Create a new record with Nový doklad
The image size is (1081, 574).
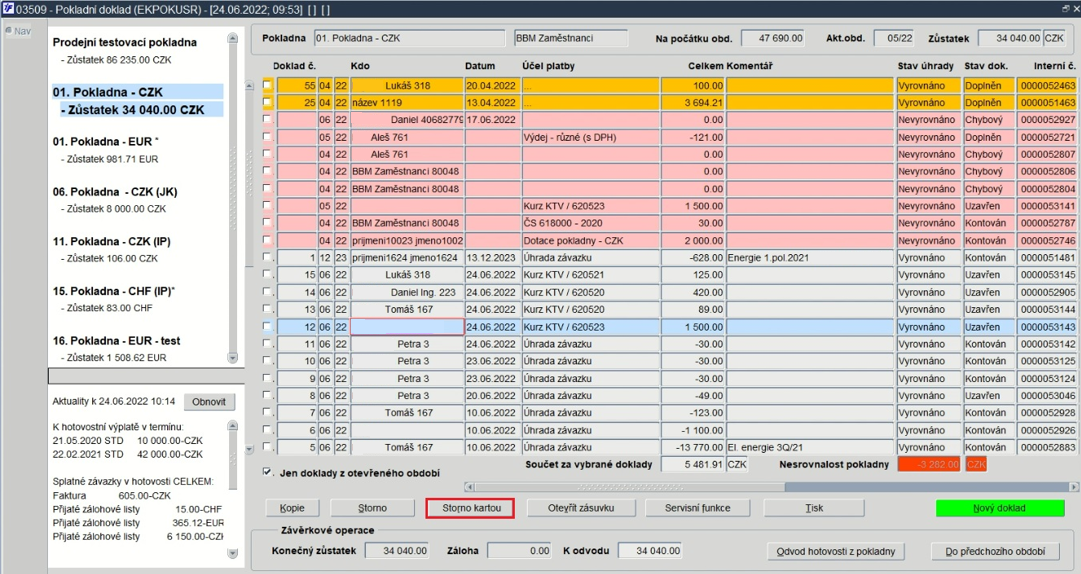[1000, 508]
